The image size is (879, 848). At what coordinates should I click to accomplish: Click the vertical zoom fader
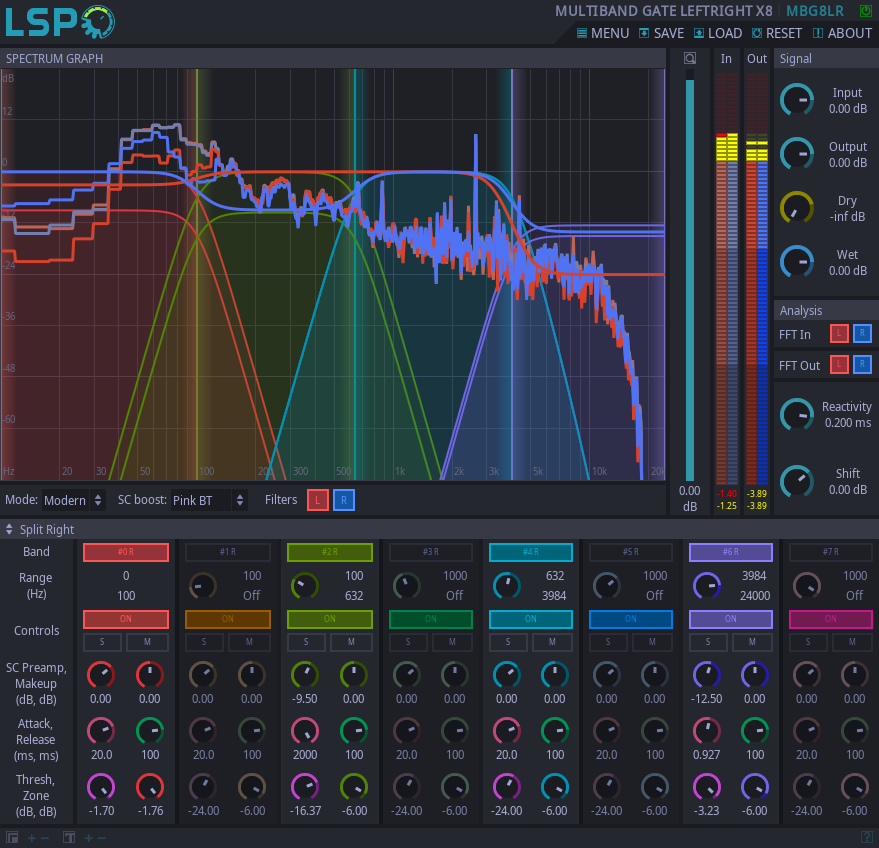690,277
